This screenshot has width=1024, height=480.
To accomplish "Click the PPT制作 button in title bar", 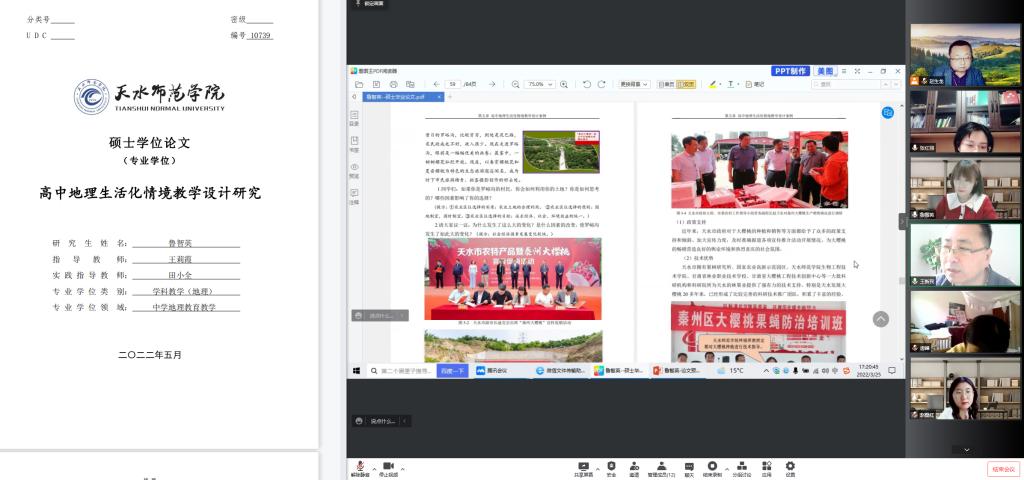I will 790,71.
